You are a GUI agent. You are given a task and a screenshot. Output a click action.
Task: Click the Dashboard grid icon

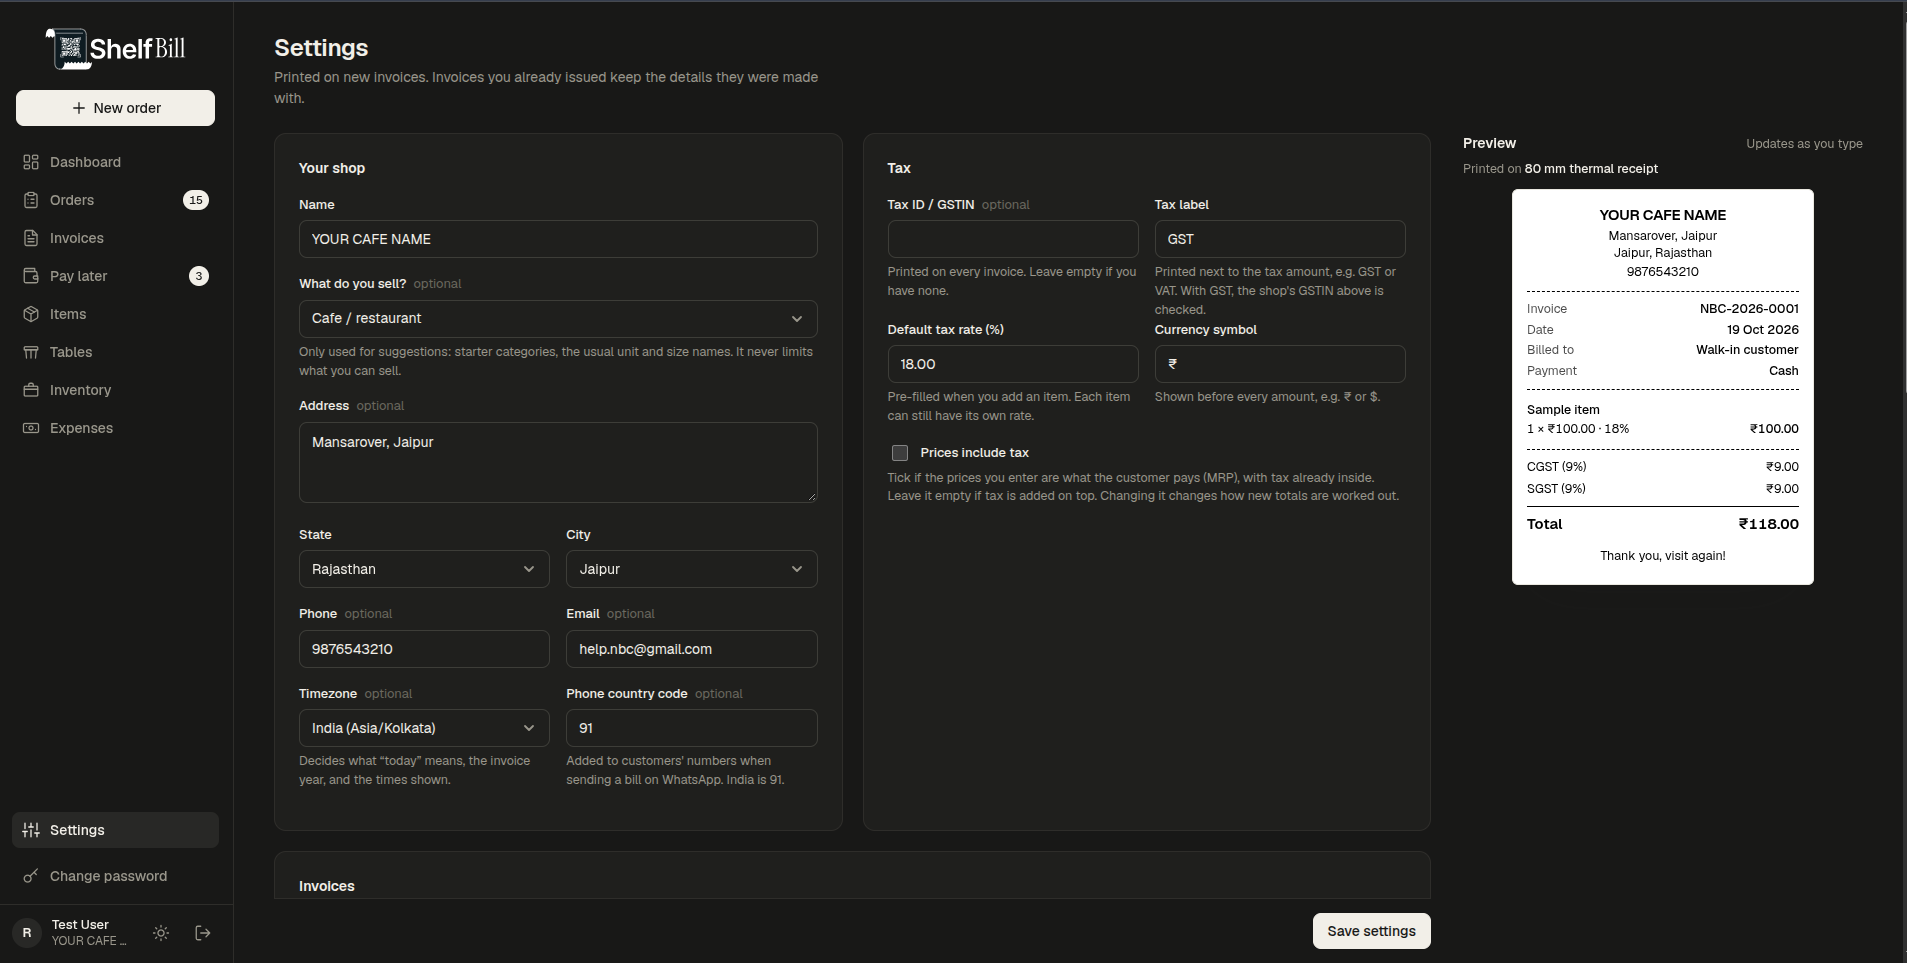(x=31, y=162)
